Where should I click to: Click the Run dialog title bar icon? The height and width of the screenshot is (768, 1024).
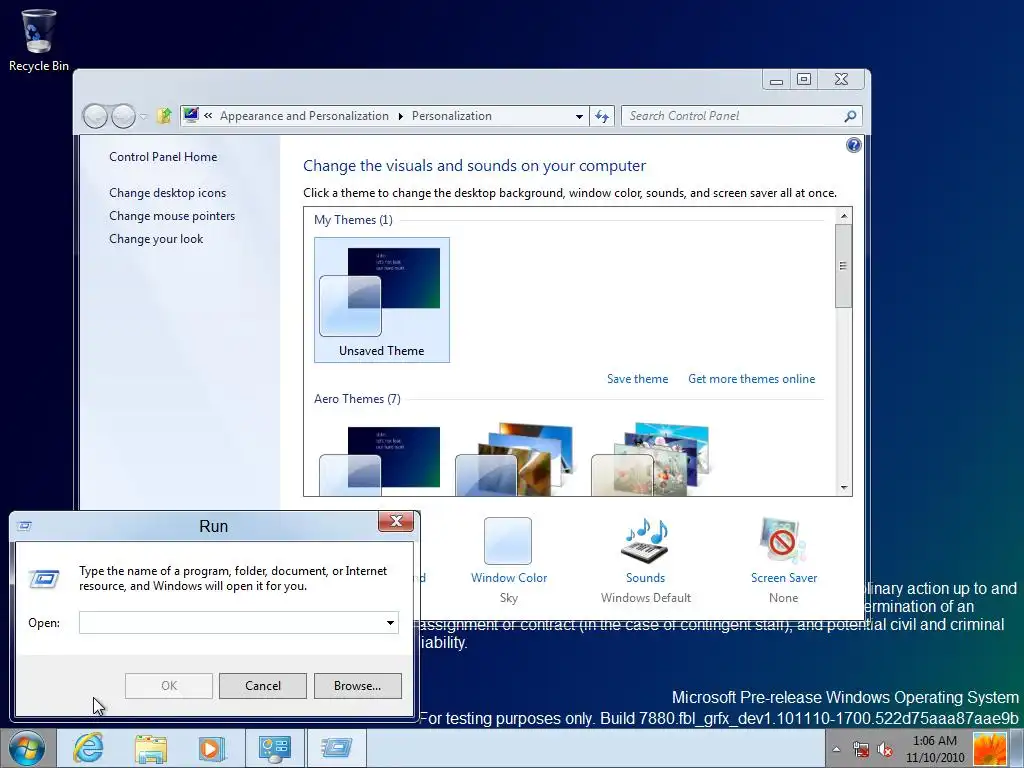25,526
